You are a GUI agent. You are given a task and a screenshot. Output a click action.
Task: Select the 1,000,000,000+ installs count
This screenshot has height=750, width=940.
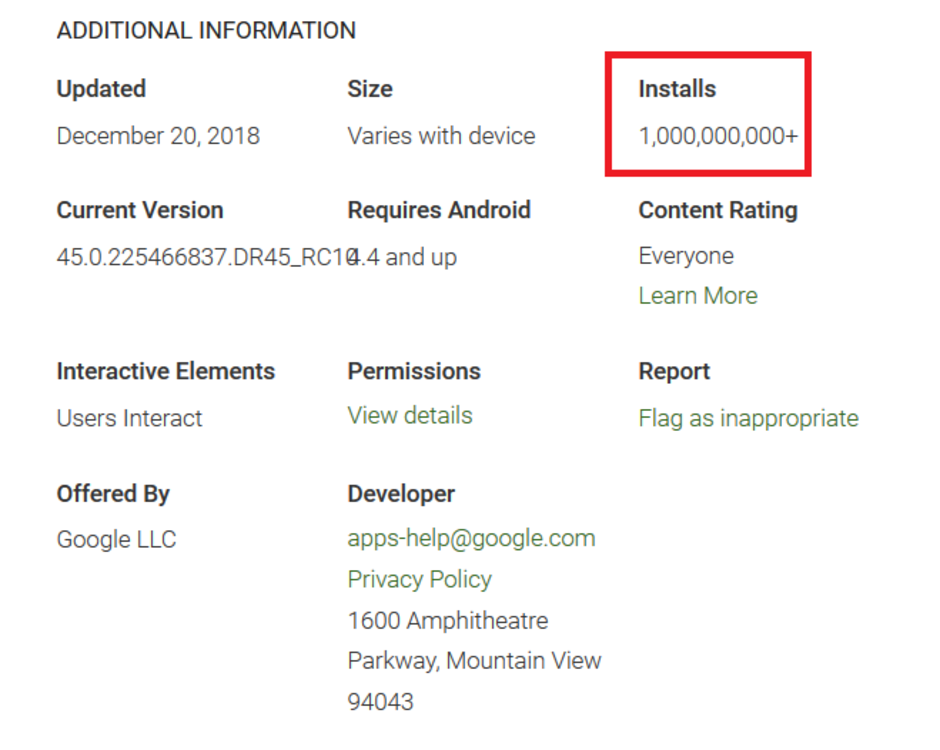718,136
